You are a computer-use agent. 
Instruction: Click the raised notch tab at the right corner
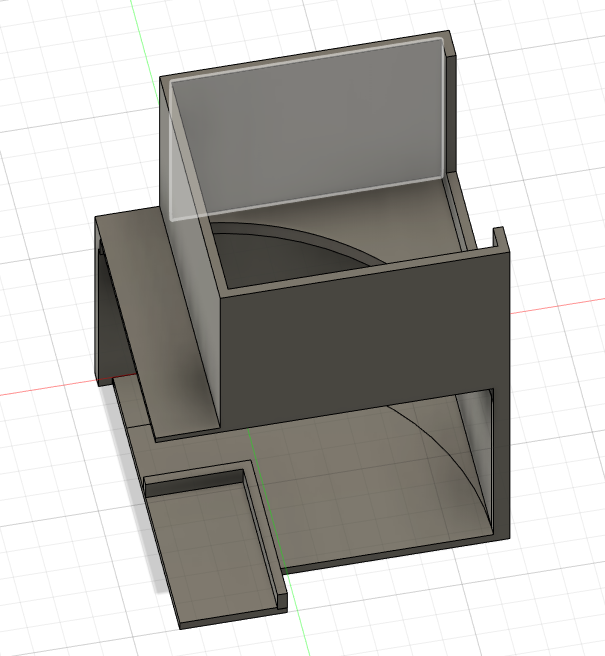(498, 238)
